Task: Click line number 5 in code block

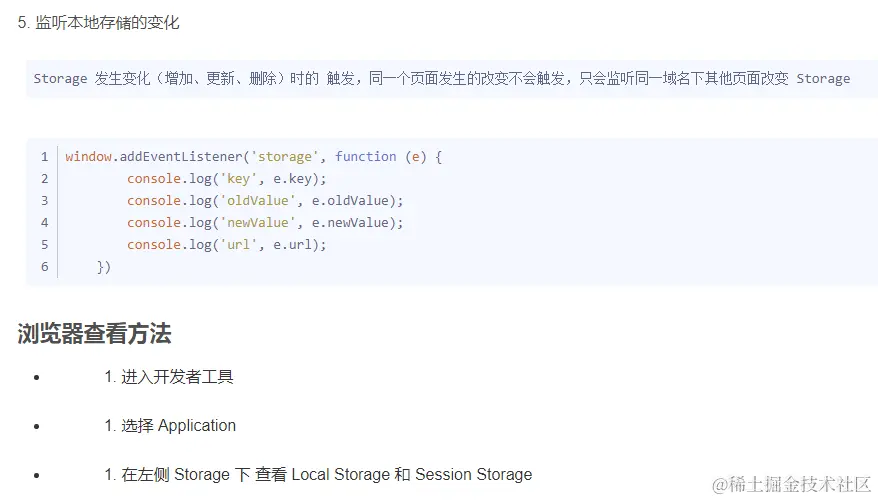Action: coord(44,245)
